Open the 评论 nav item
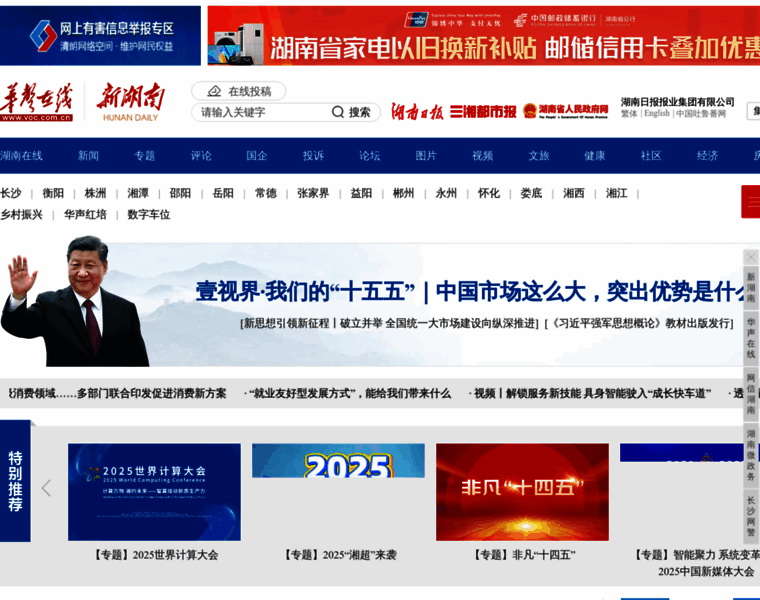The width and height of the screenshot is (760, 600). 201,156
